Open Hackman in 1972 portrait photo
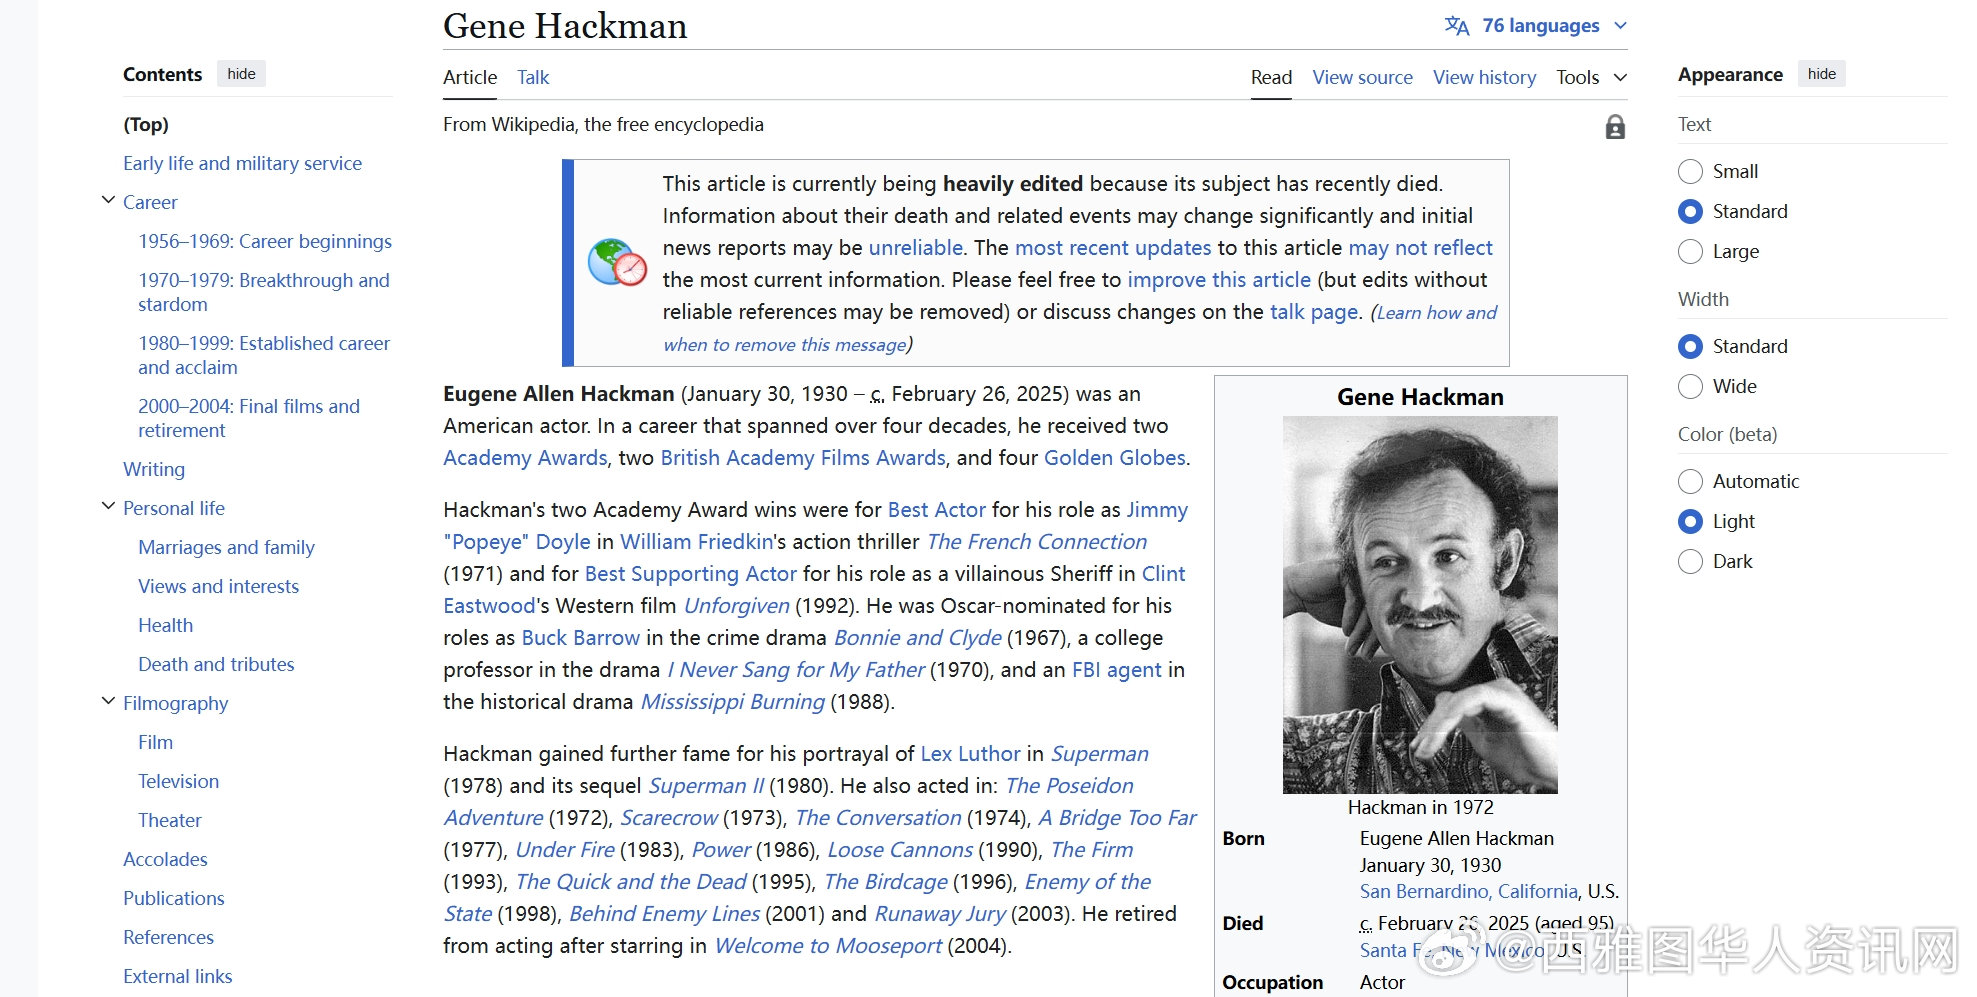The image size is (1977, 997). click(1420, 605)
